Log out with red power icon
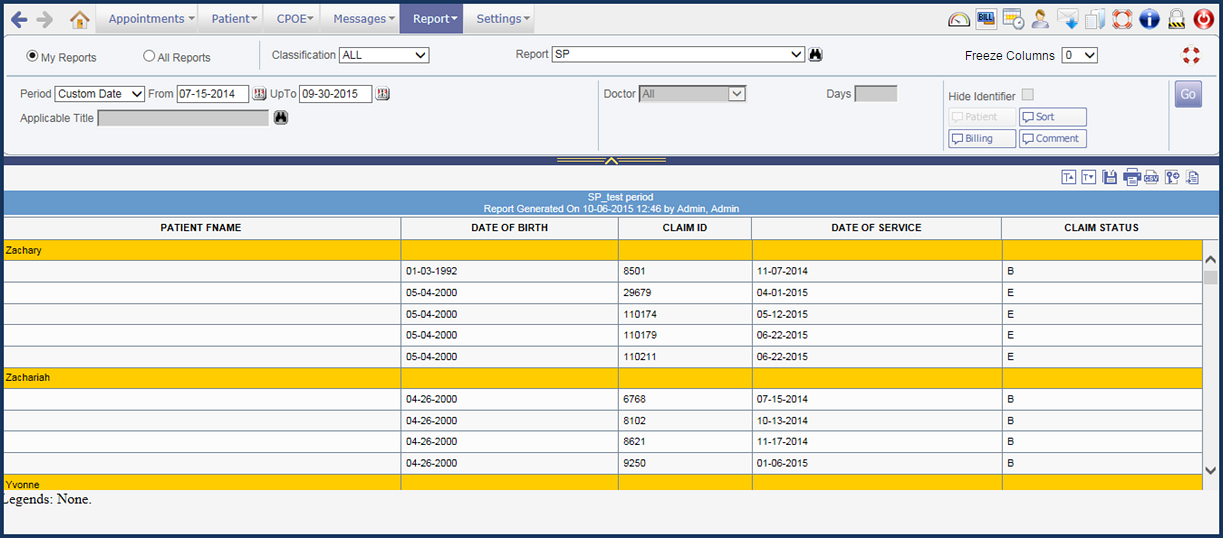 pos(1203,19)
